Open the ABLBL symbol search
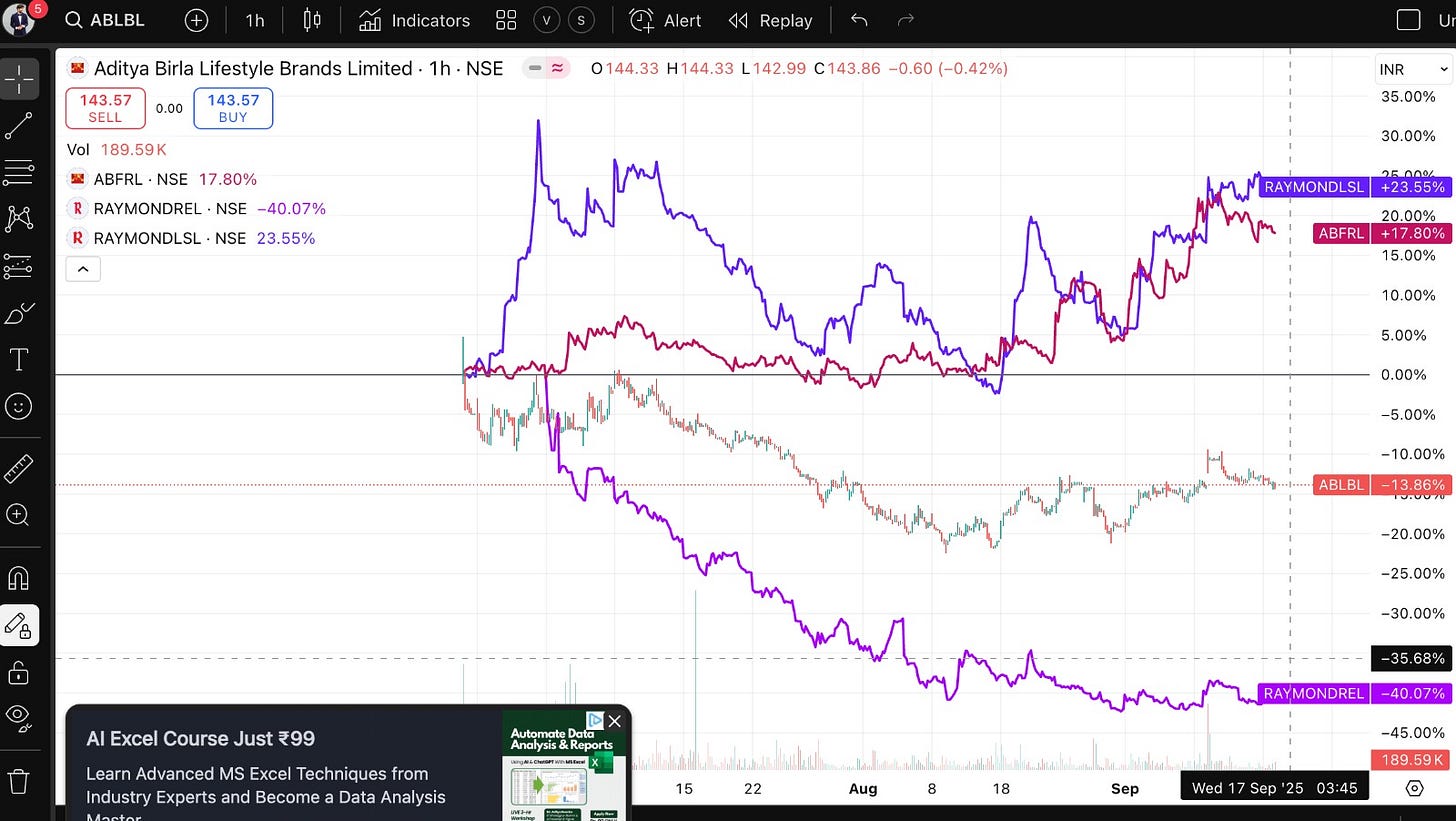The width and height of the screenshot is (1456, 821). (103, 20)
